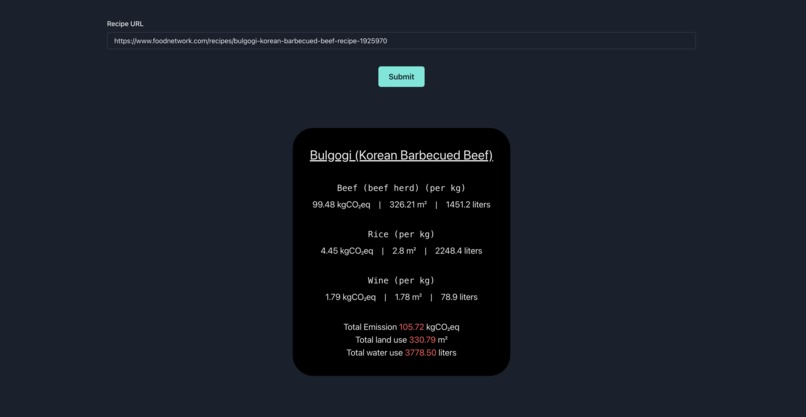The height and width of the screenshot is (417, 806).
Task: Focus the Recipe URL input field
Action: tap(401, 41)
